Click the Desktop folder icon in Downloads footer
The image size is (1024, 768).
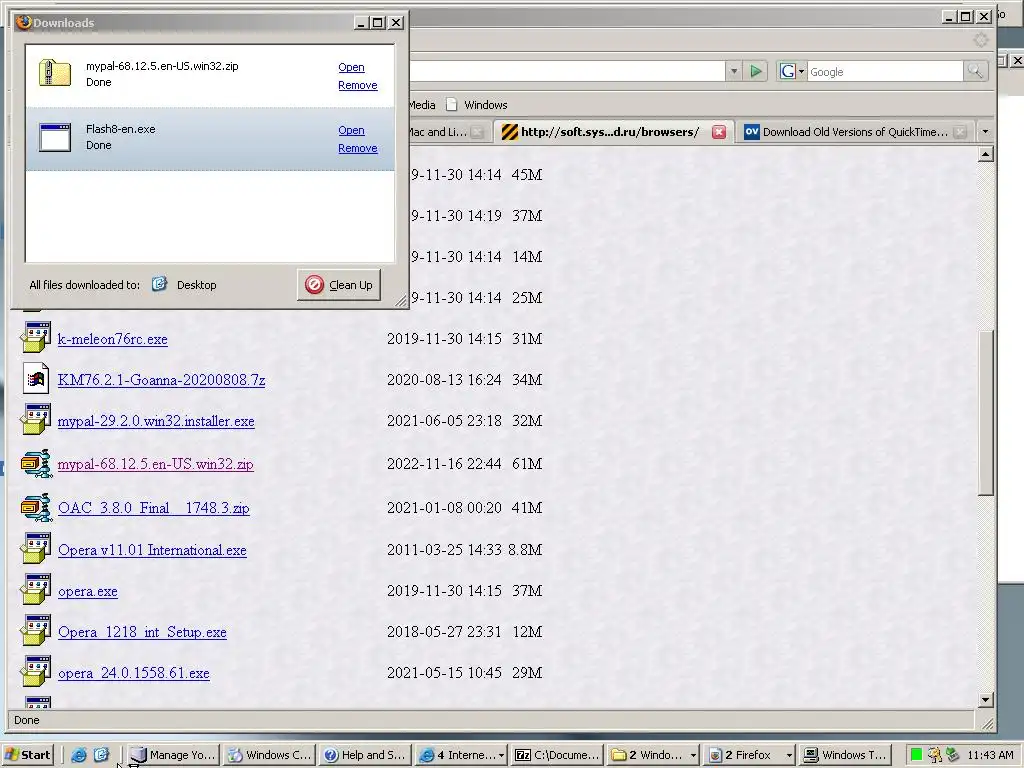[159, 284]
